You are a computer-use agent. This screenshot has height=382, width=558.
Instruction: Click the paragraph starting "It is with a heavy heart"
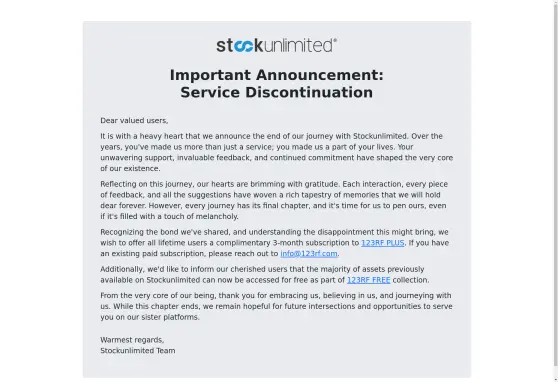[x=277, y=152]
